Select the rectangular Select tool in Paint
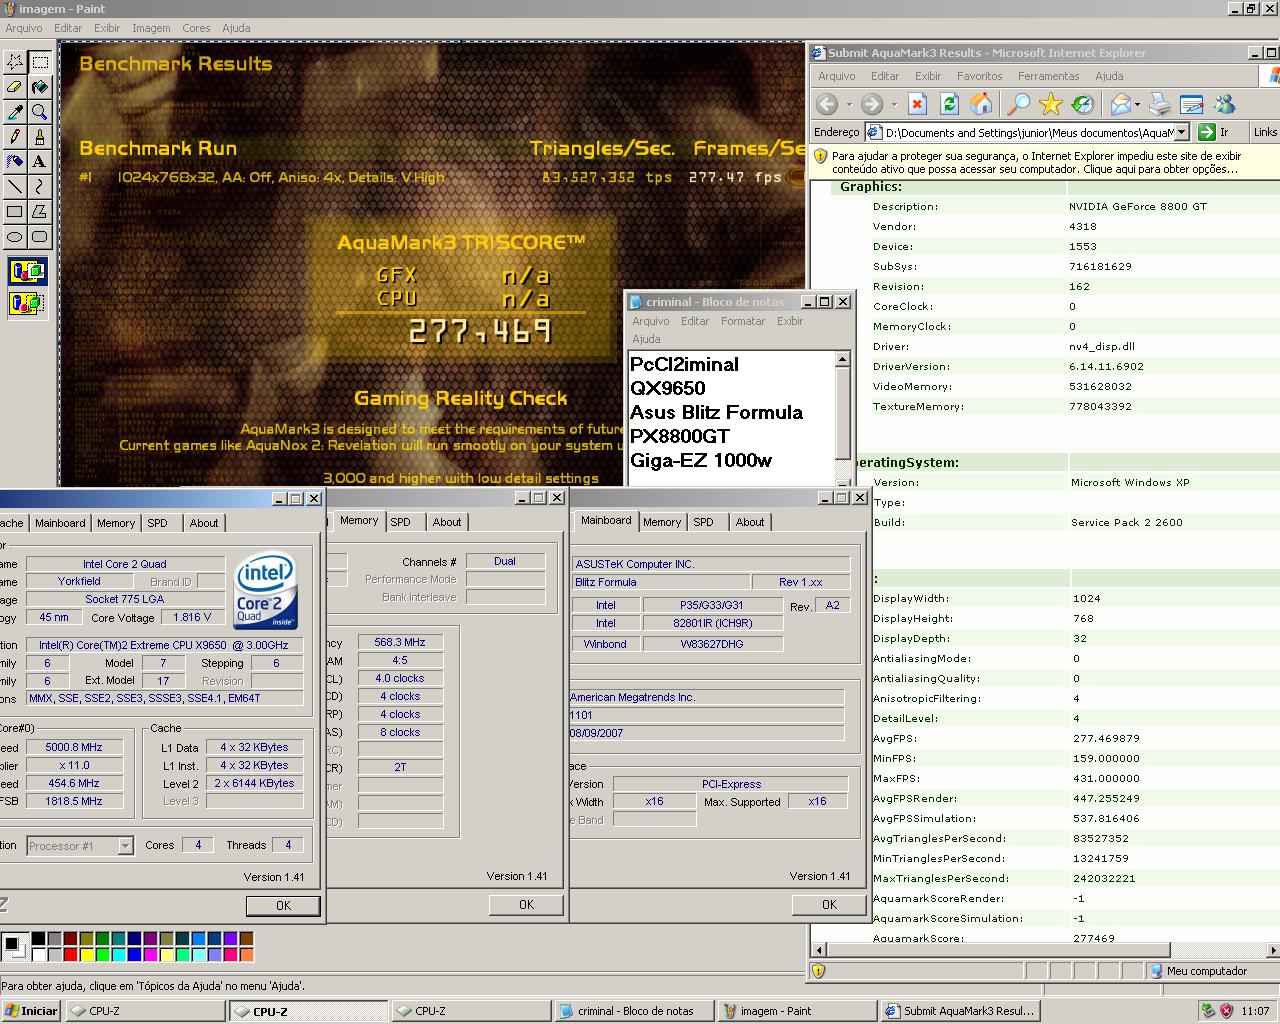Image resolution: width=1280 pixels, height=1024 pixels. pyautogui.click(x=40, y=63)
